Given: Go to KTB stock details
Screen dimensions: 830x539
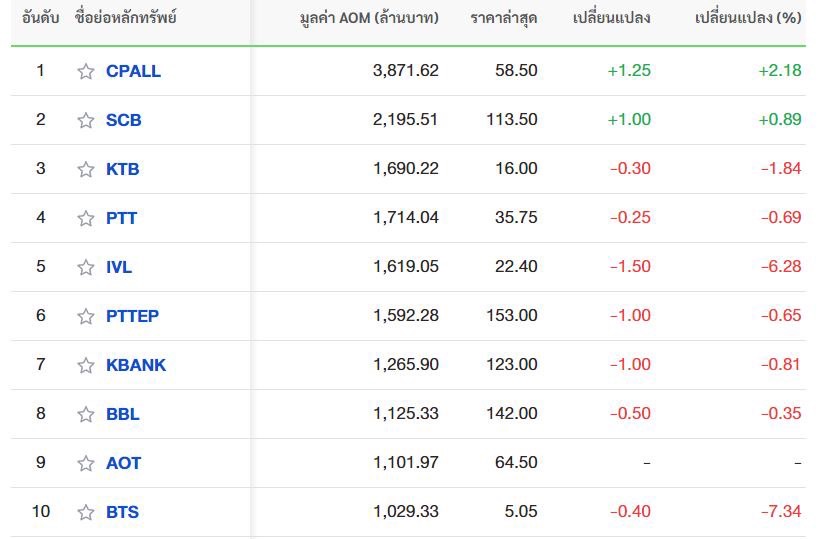Looking at the screenshot, I should tap(122, 169).
